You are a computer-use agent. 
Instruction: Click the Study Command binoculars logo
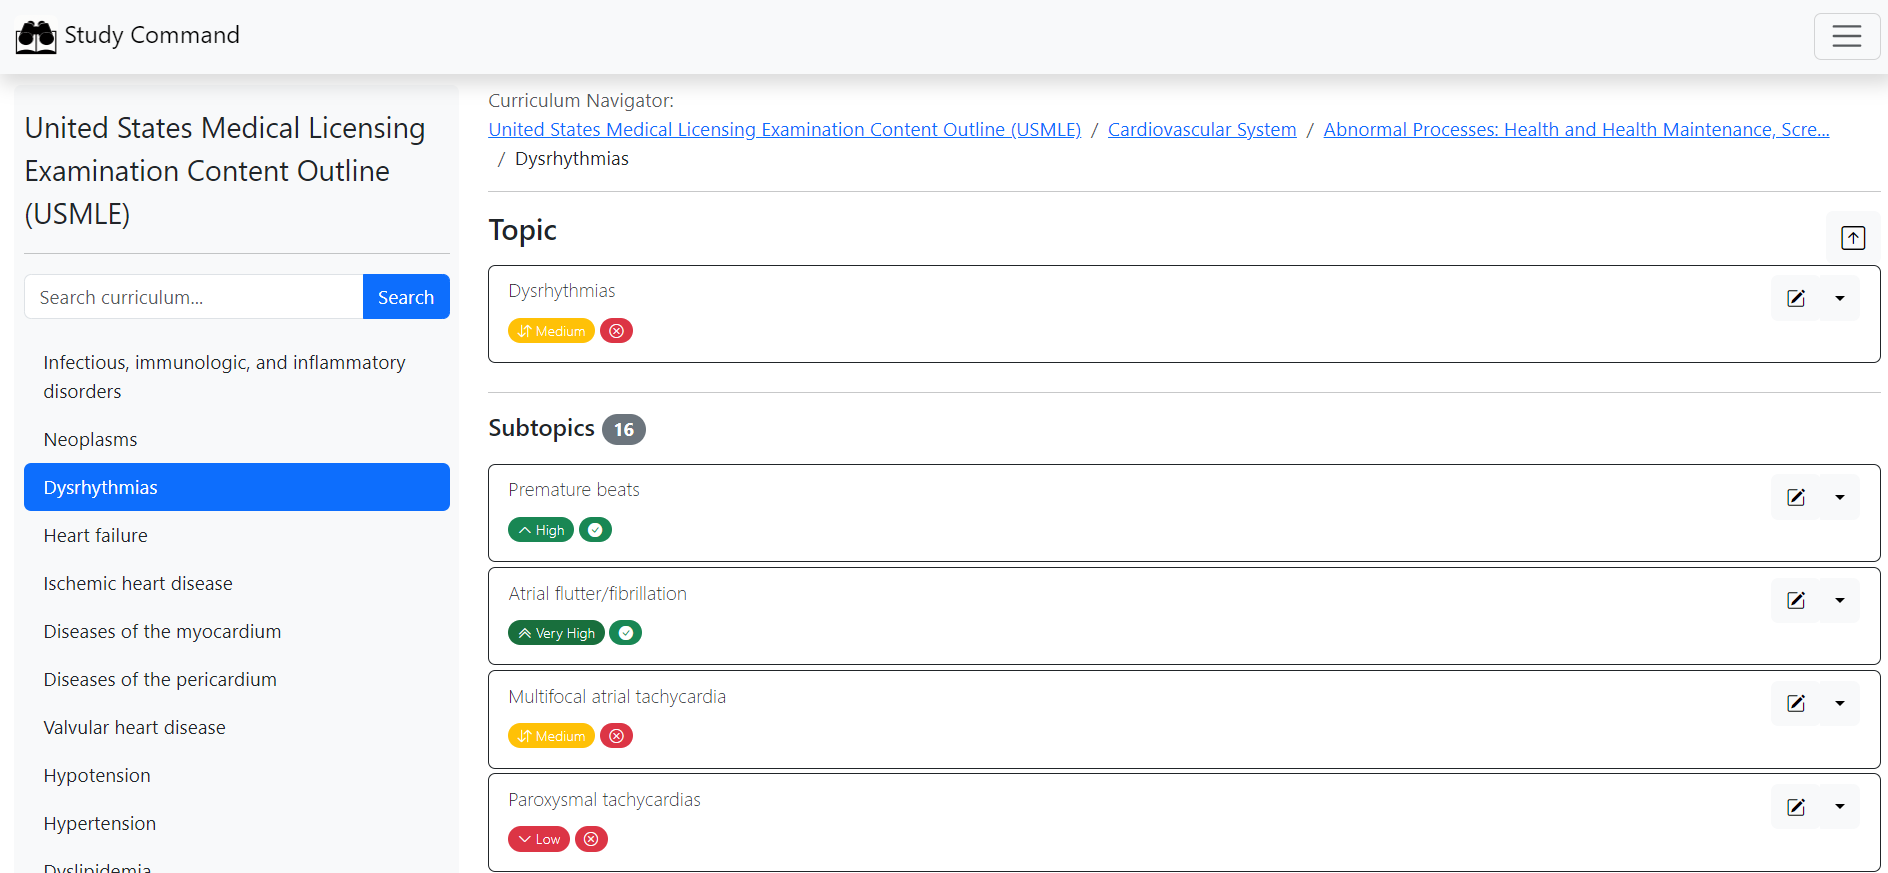point(36,37)
